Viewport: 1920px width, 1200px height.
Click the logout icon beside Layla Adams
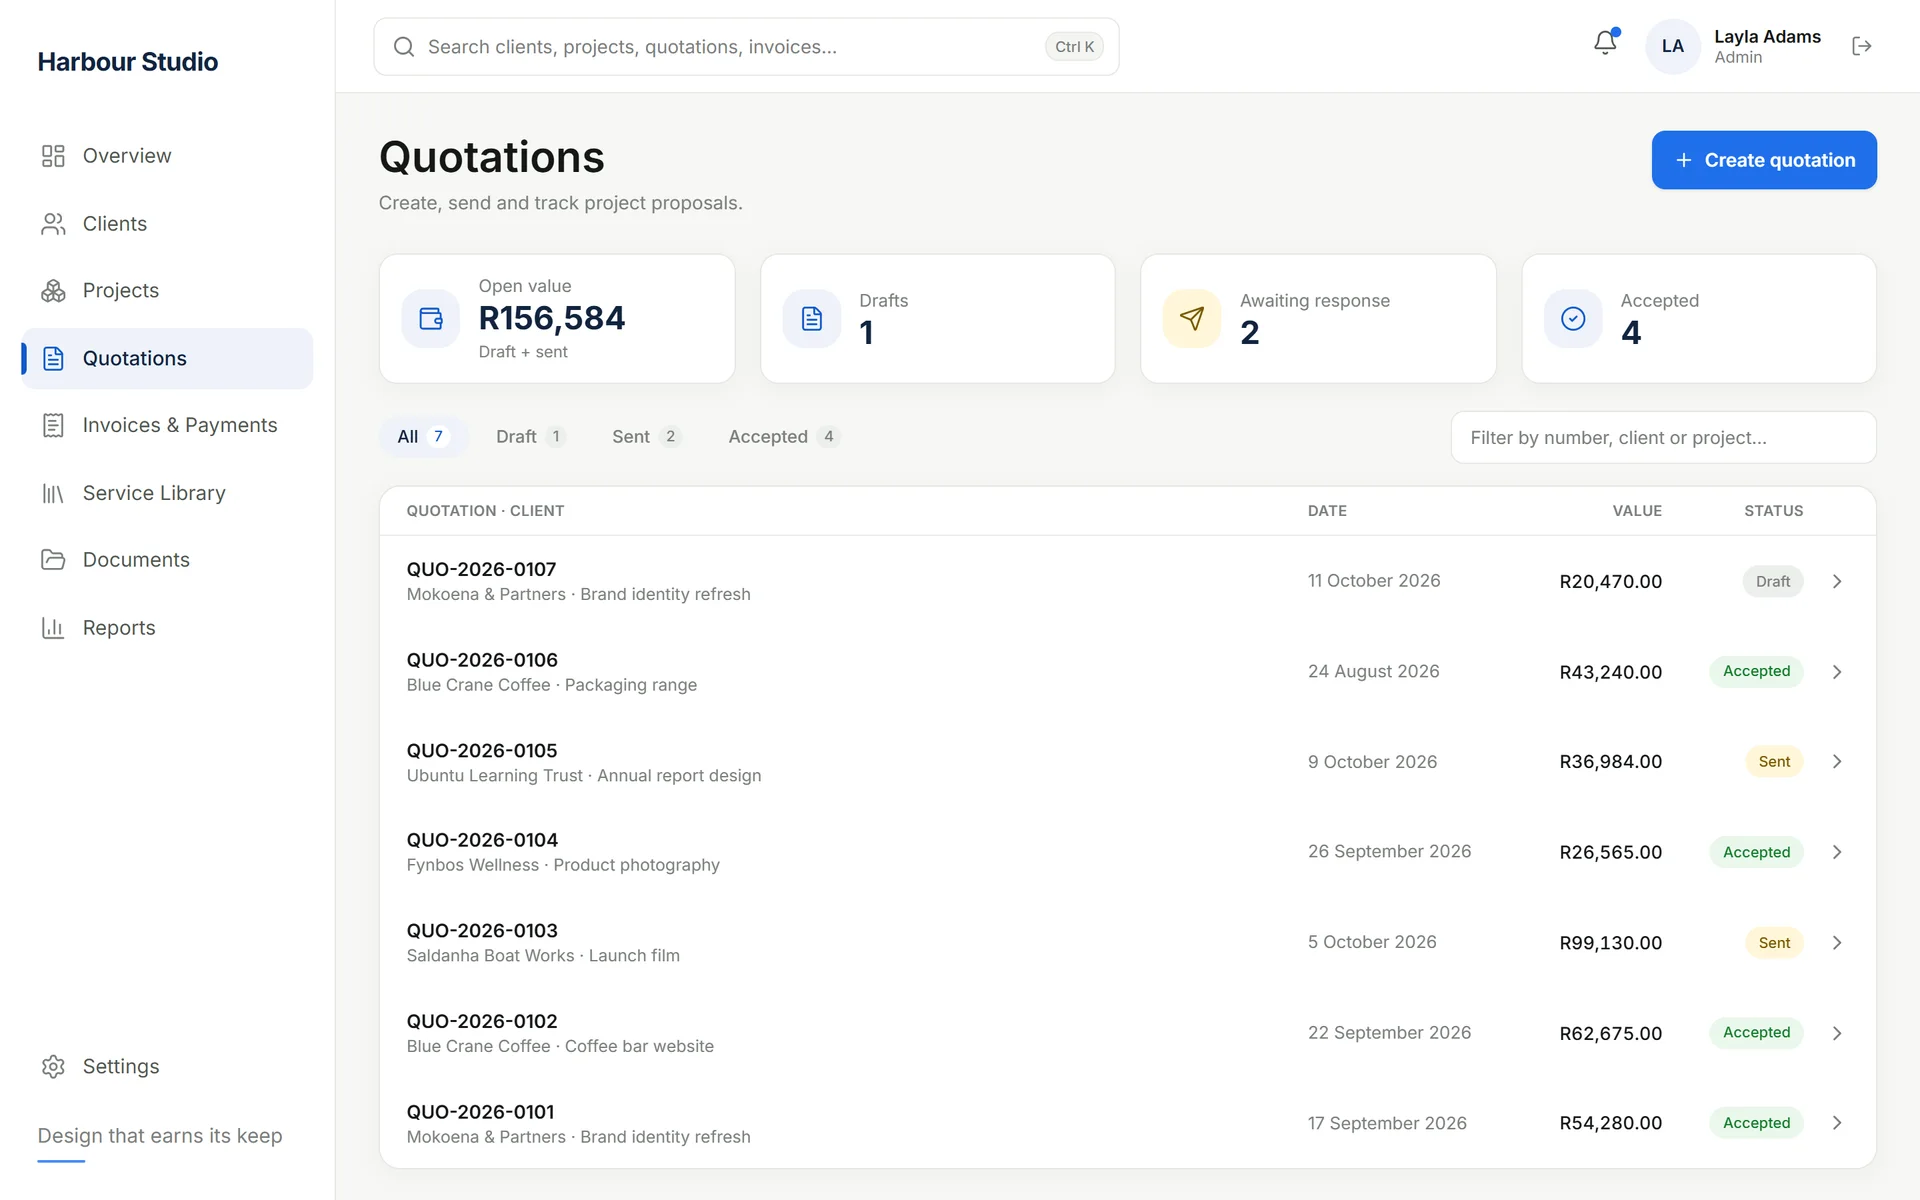[x=1861, y=46]
